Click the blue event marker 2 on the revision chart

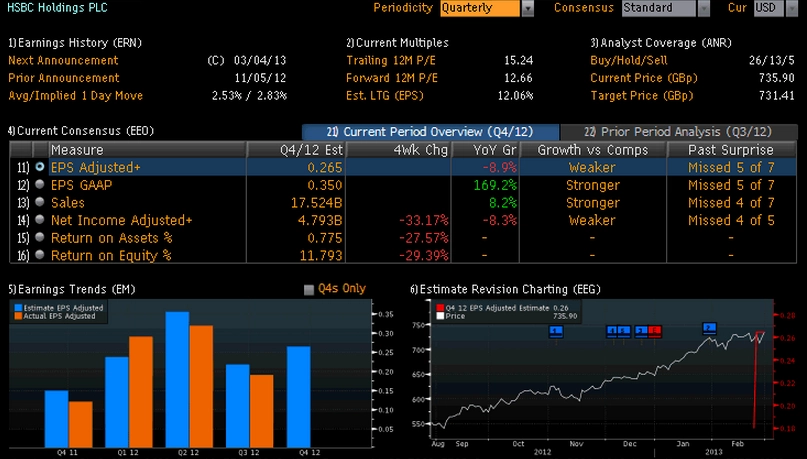point(709,328)
